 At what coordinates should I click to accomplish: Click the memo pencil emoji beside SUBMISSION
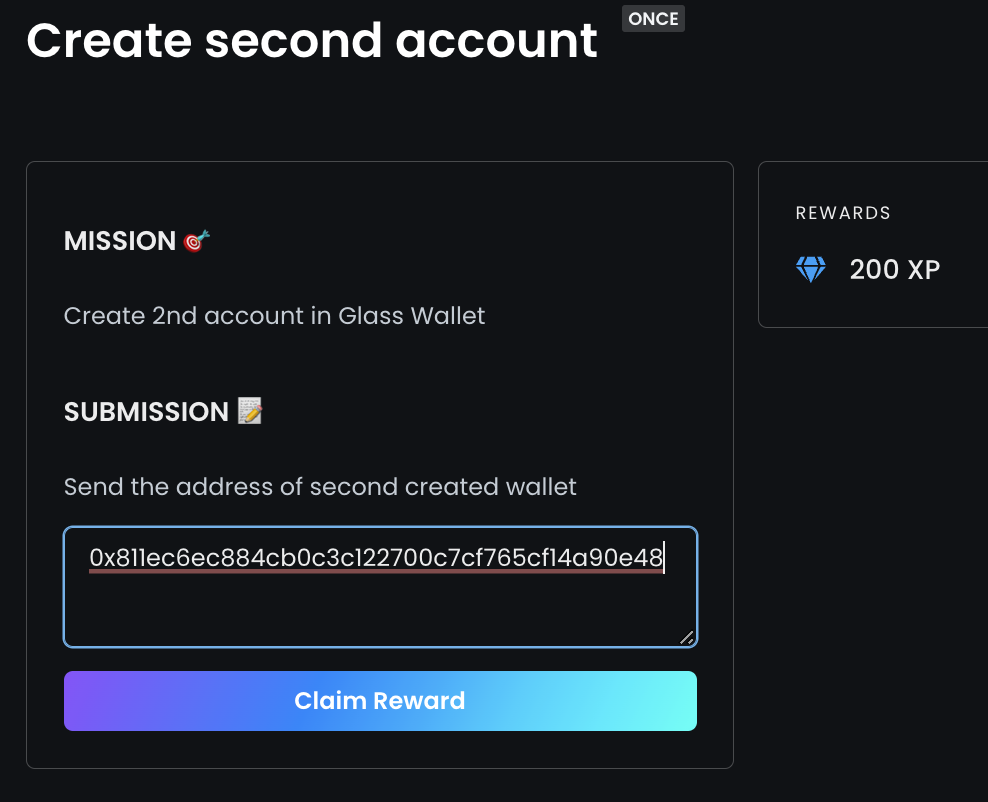tap(250, 411)
